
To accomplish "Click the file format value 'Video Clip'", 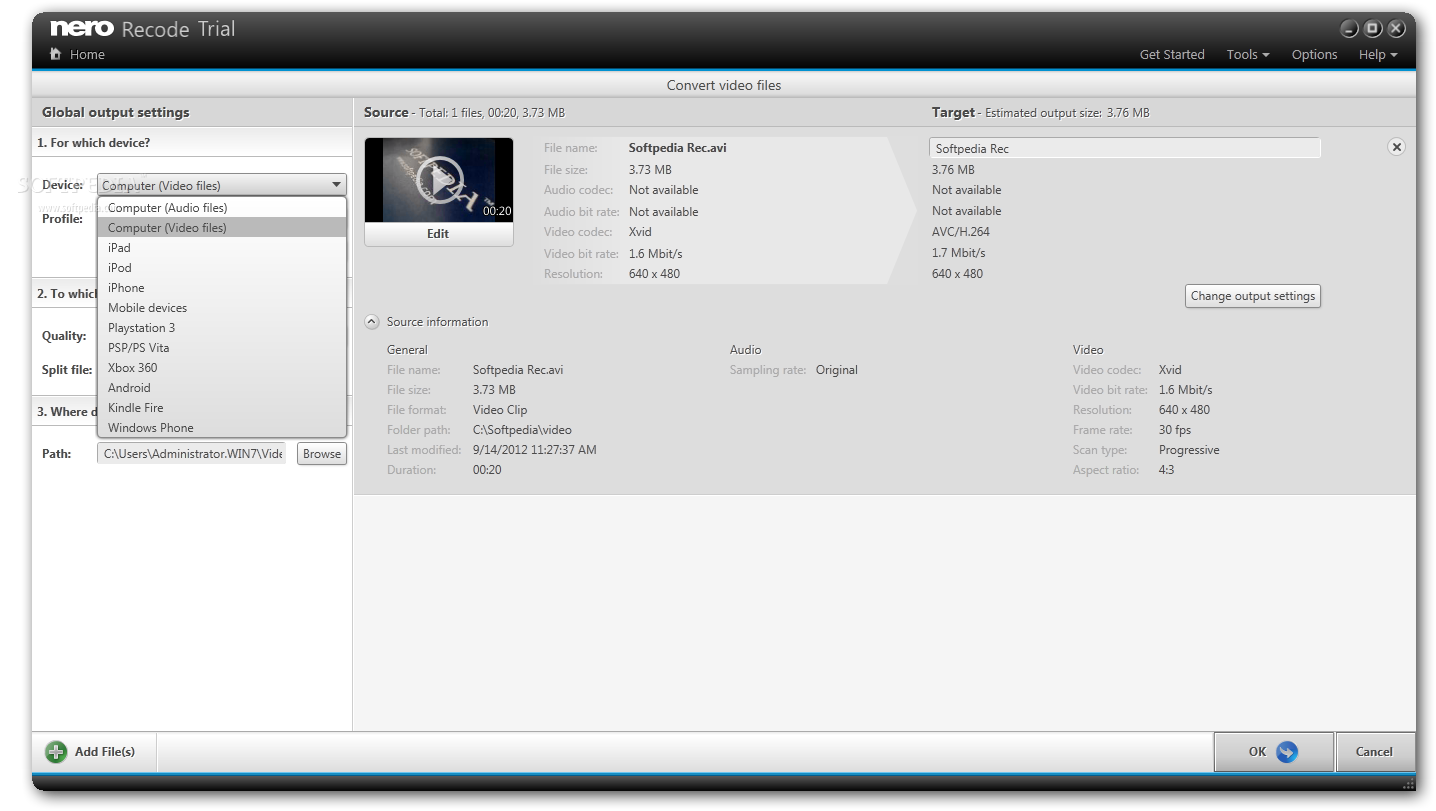I will tap(500, 410).
